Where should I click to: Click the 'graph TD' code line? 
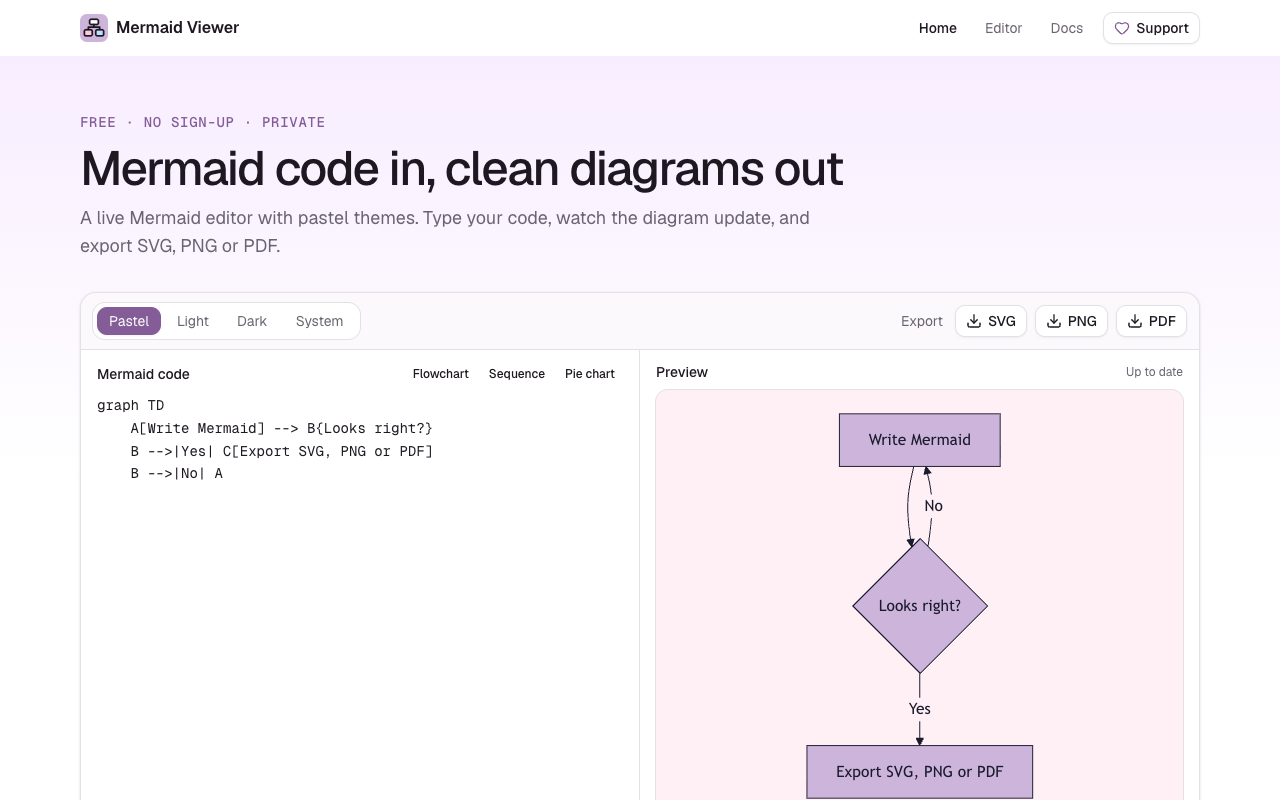(x=130, y=405)
